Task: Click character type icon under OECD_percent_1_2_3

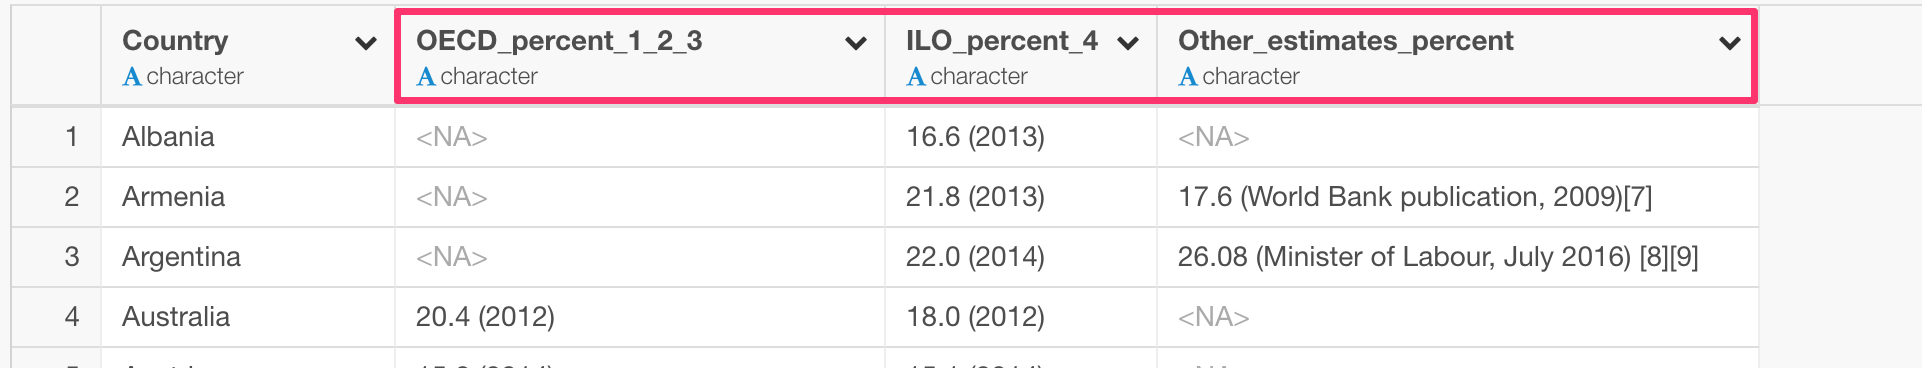Action: coord(426,77)
